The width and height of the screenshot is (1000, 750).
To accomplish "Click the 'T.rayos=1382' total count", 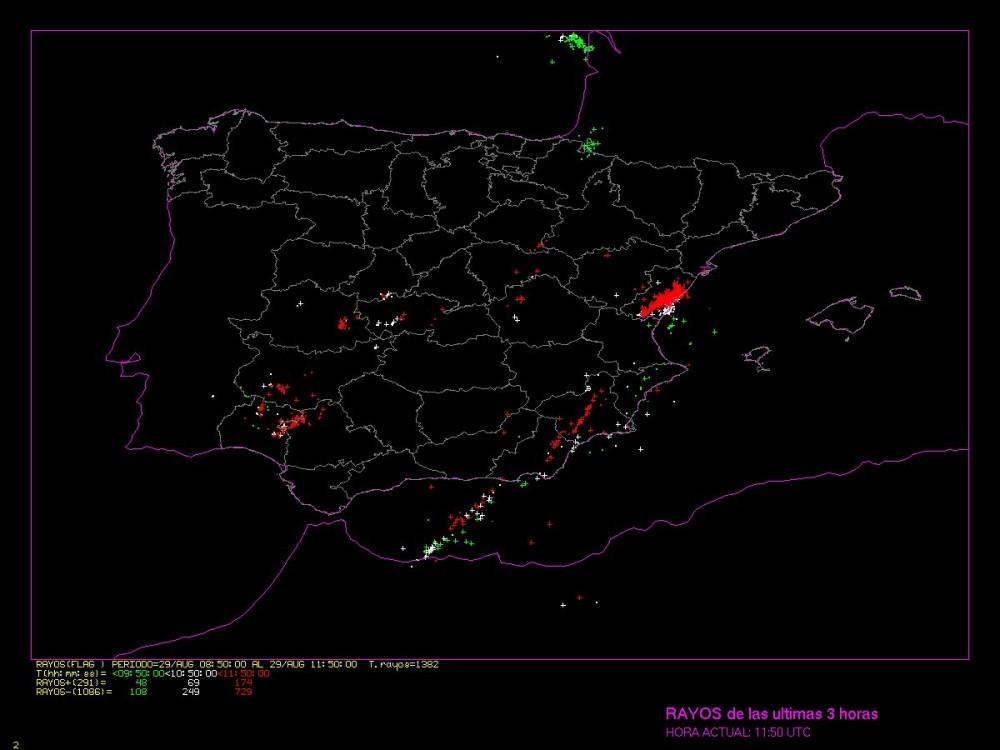I will pyautogui.click(x=403, y=664).
